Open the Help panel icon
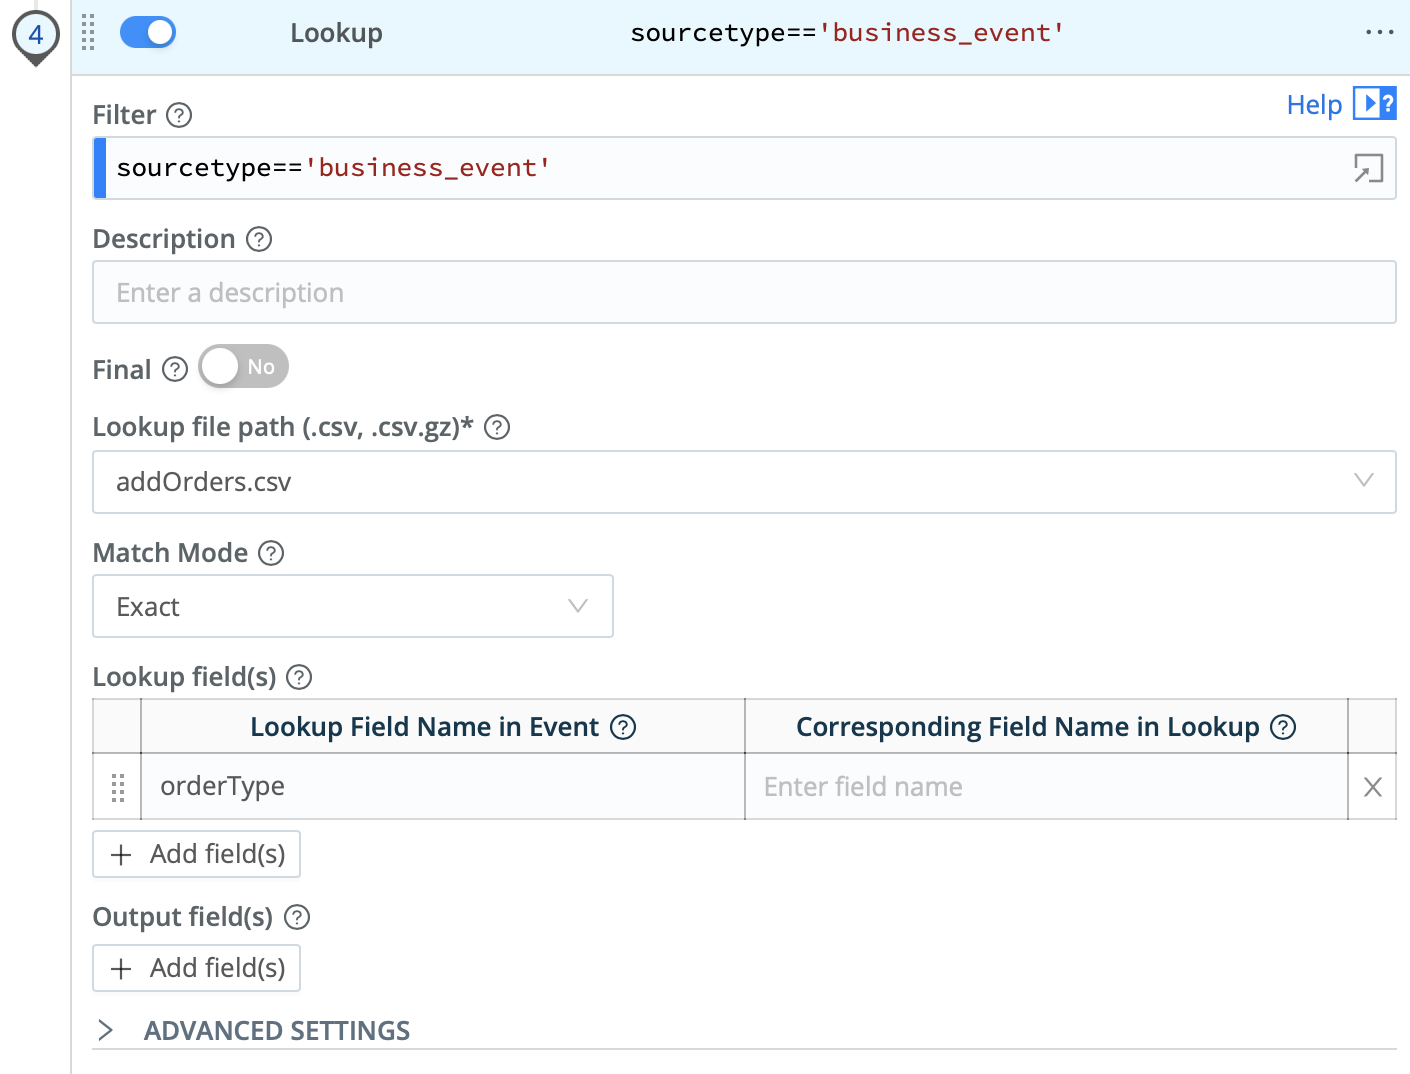This screenshot has height=1074, width=1410. pos(1374,103)
